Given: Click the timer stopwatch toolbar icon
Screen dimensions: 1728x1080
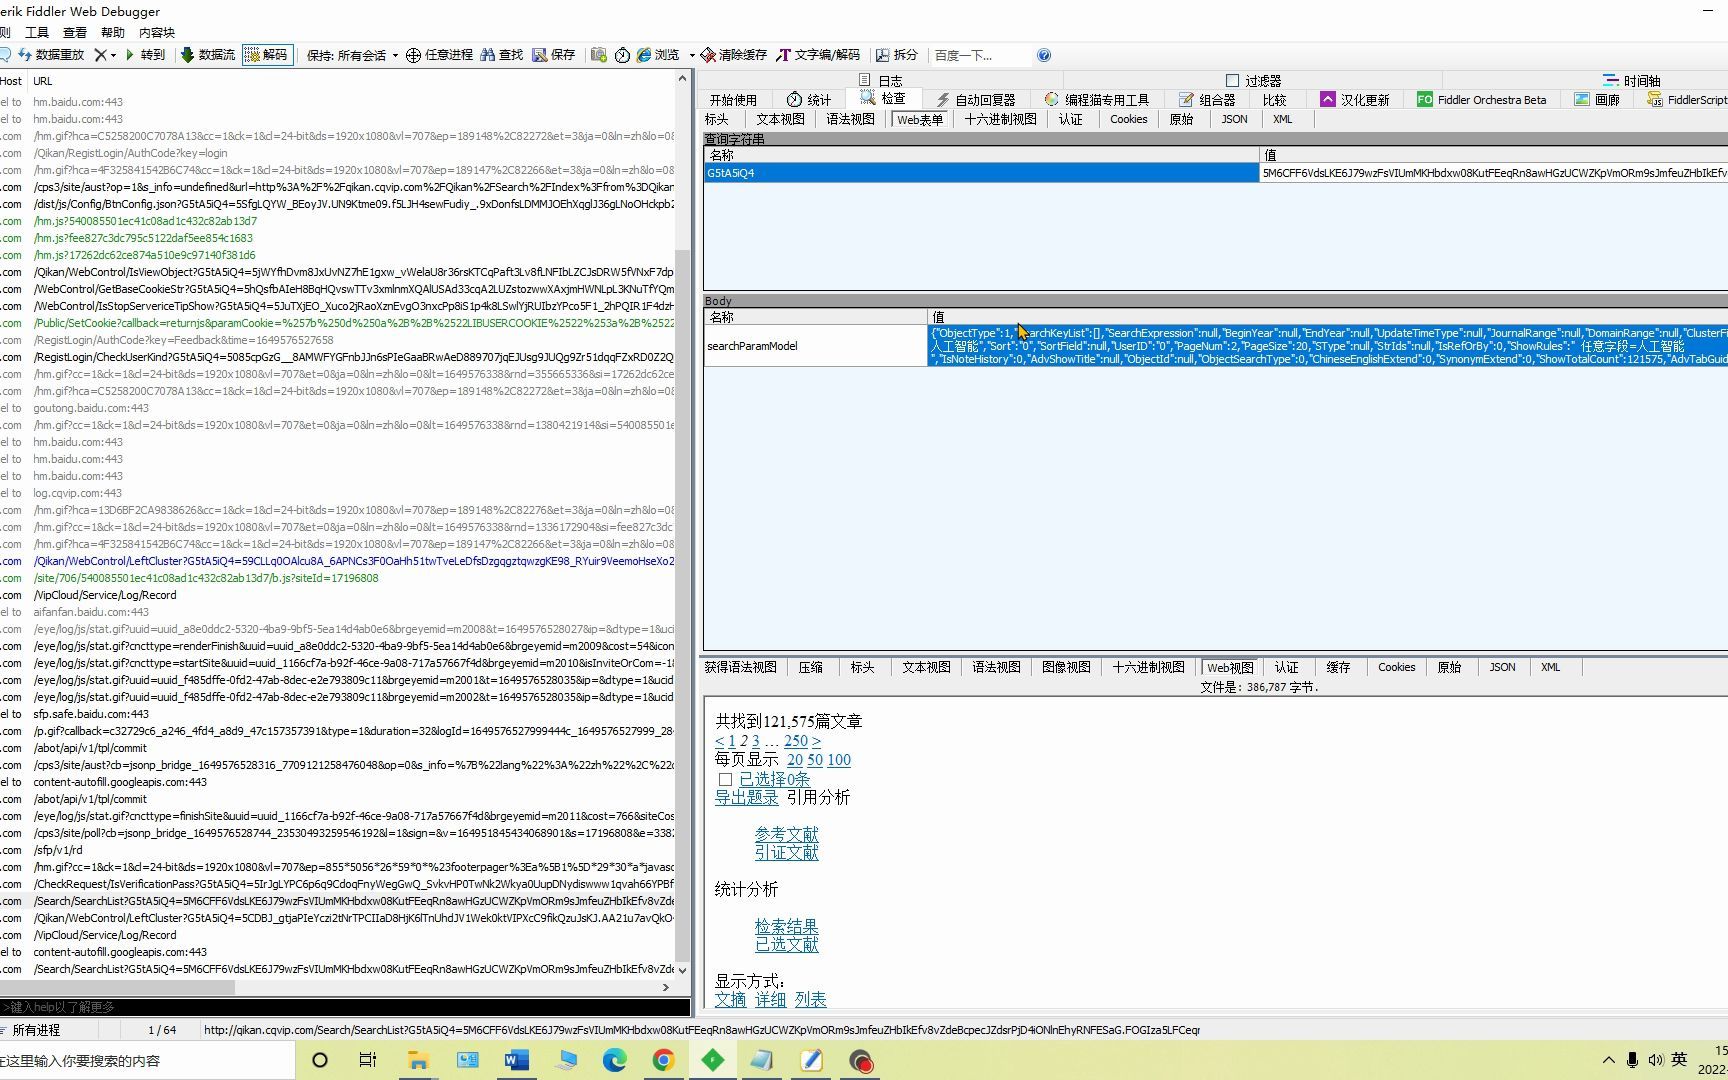Looking at the screenshot, I should pos(622,55).
